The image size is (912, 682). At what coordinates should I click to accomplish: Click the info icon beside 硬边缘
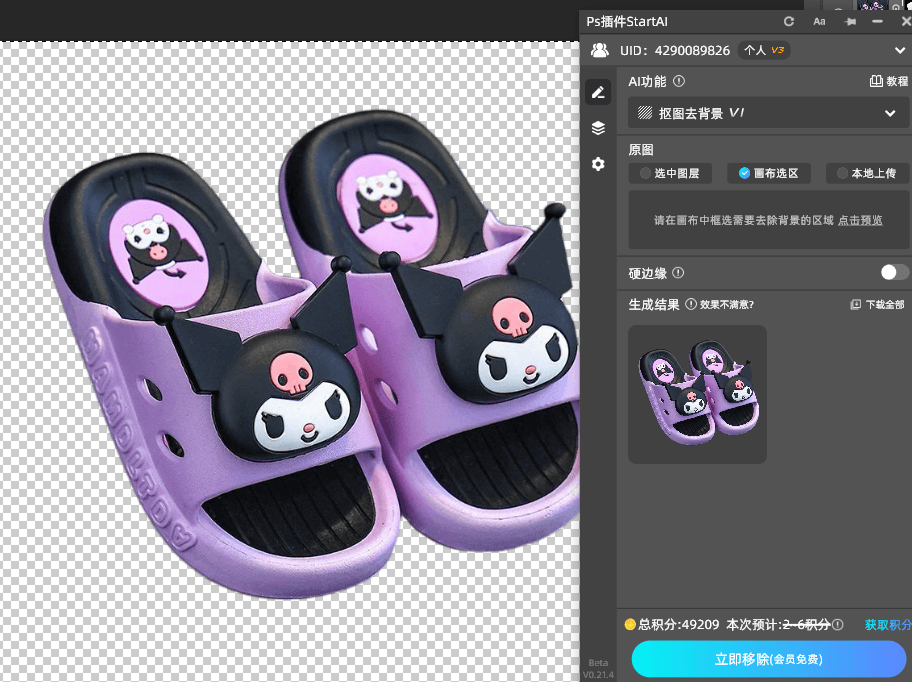click(x=678, y=272)
